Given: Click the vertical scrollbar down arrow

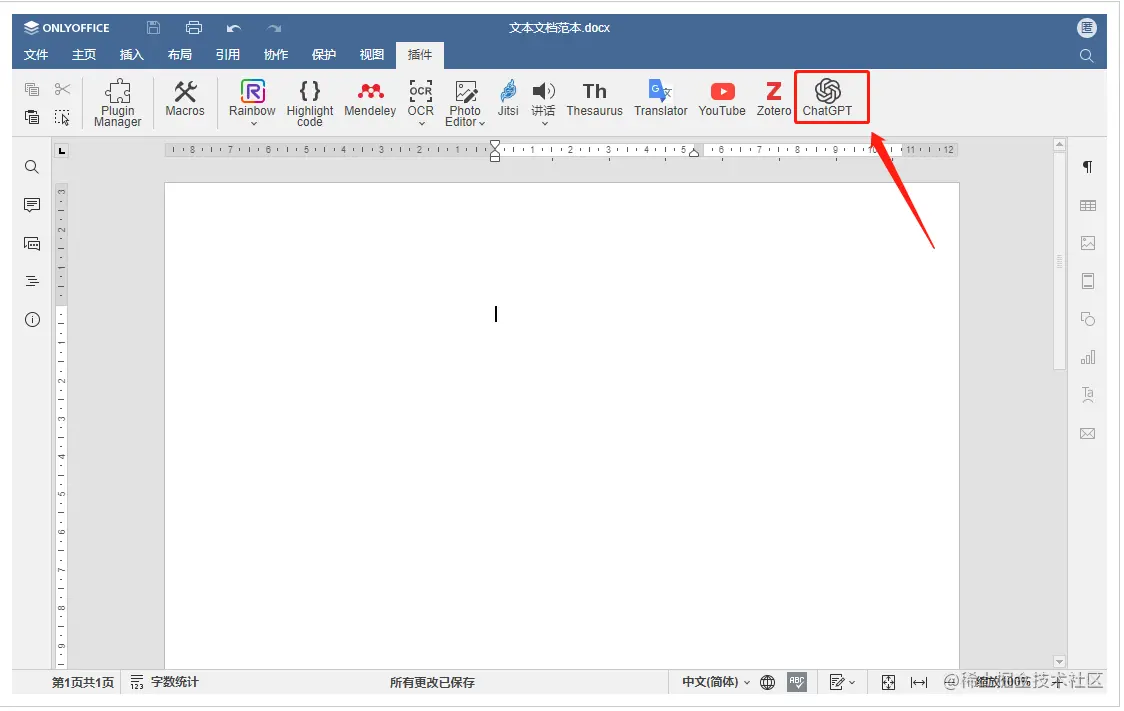Looking at the screenshot, I should coord(1059,662).
